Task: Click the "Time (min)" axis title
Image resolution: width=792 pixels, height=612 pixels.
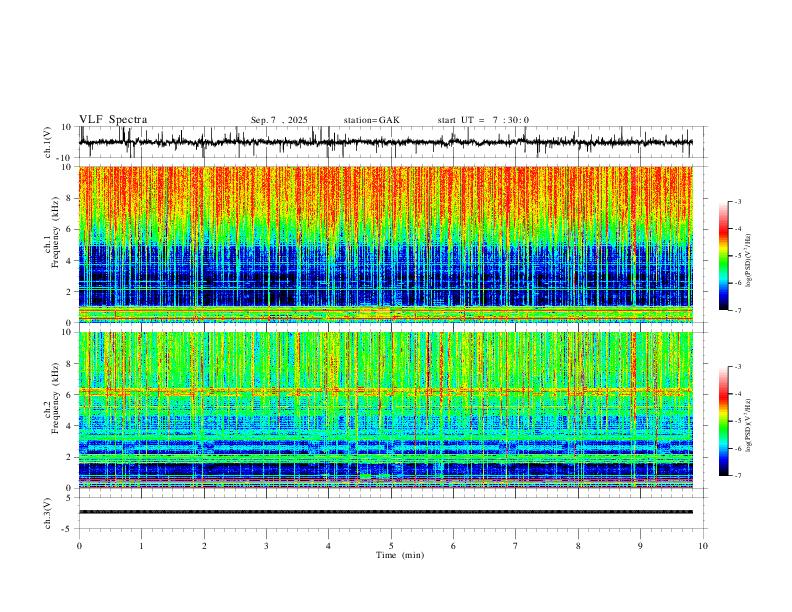Action: point(400,555)
